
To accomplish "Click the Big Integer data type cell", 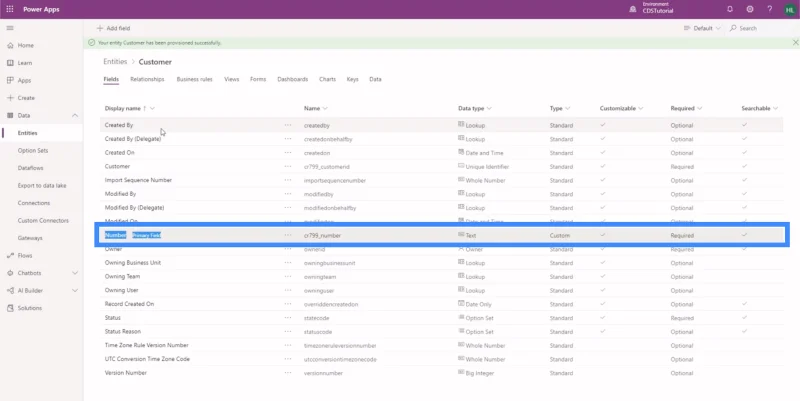I will (476, 373).
